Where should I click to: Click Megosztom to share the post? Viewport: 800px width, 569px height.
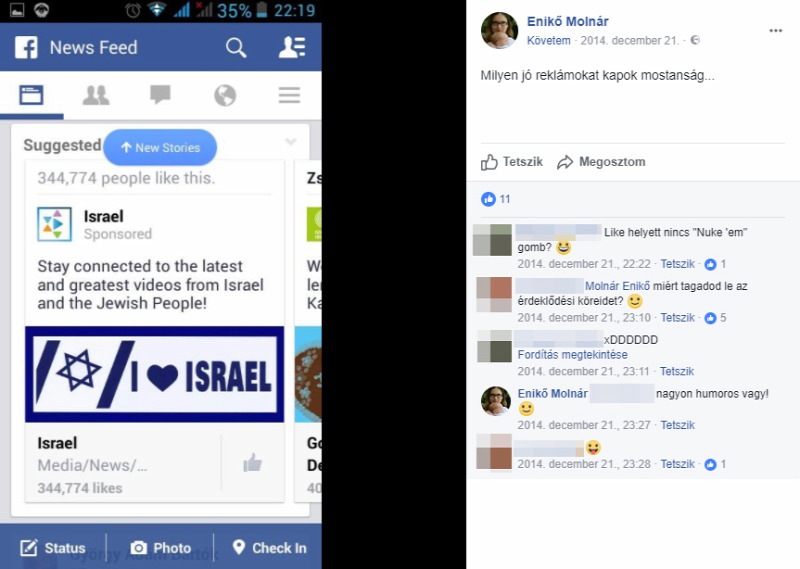[601, 162]
